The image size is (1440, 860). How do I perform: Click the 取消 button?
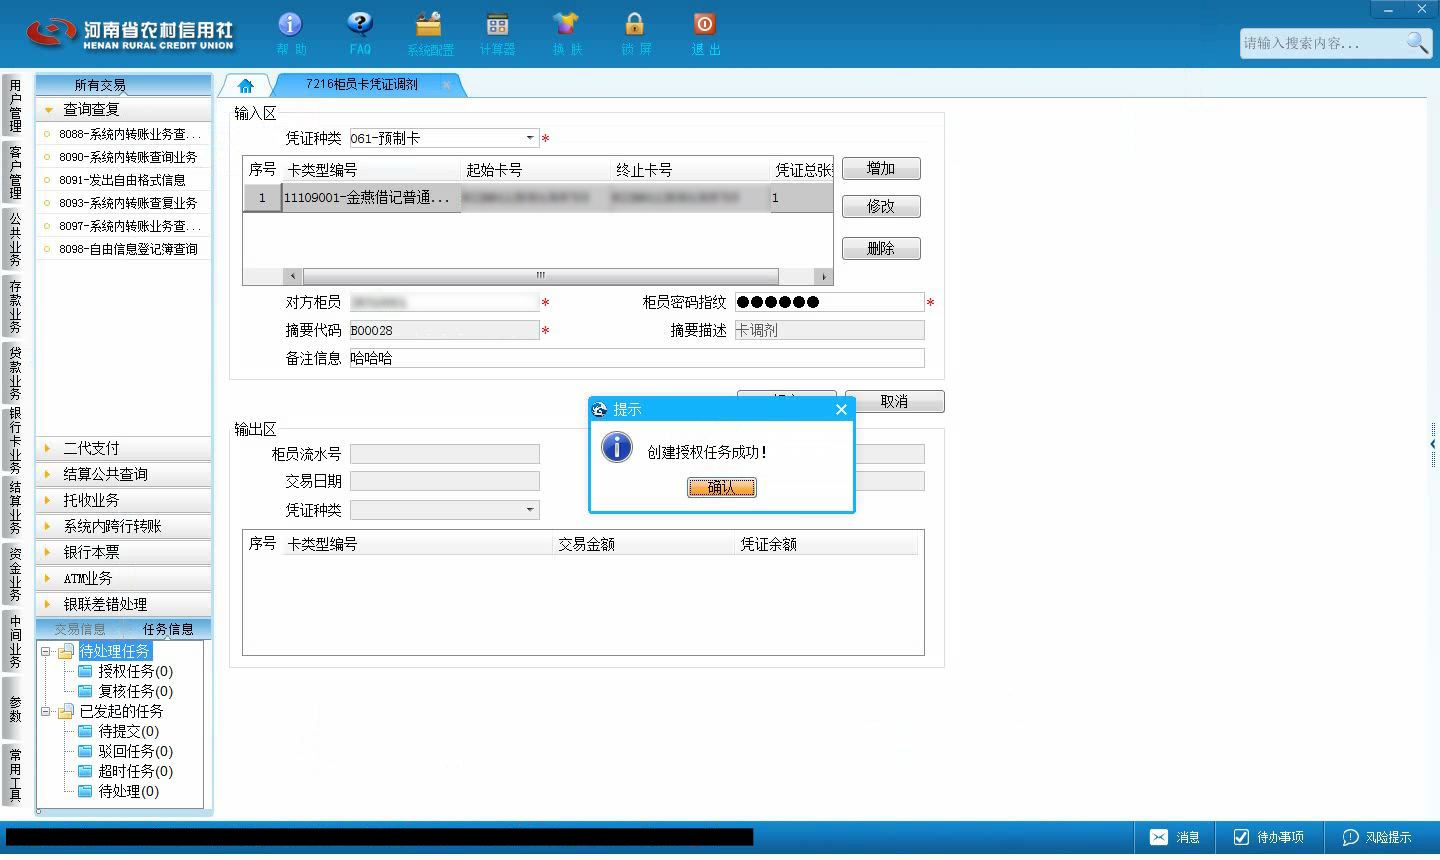click(x=894, y=401)
